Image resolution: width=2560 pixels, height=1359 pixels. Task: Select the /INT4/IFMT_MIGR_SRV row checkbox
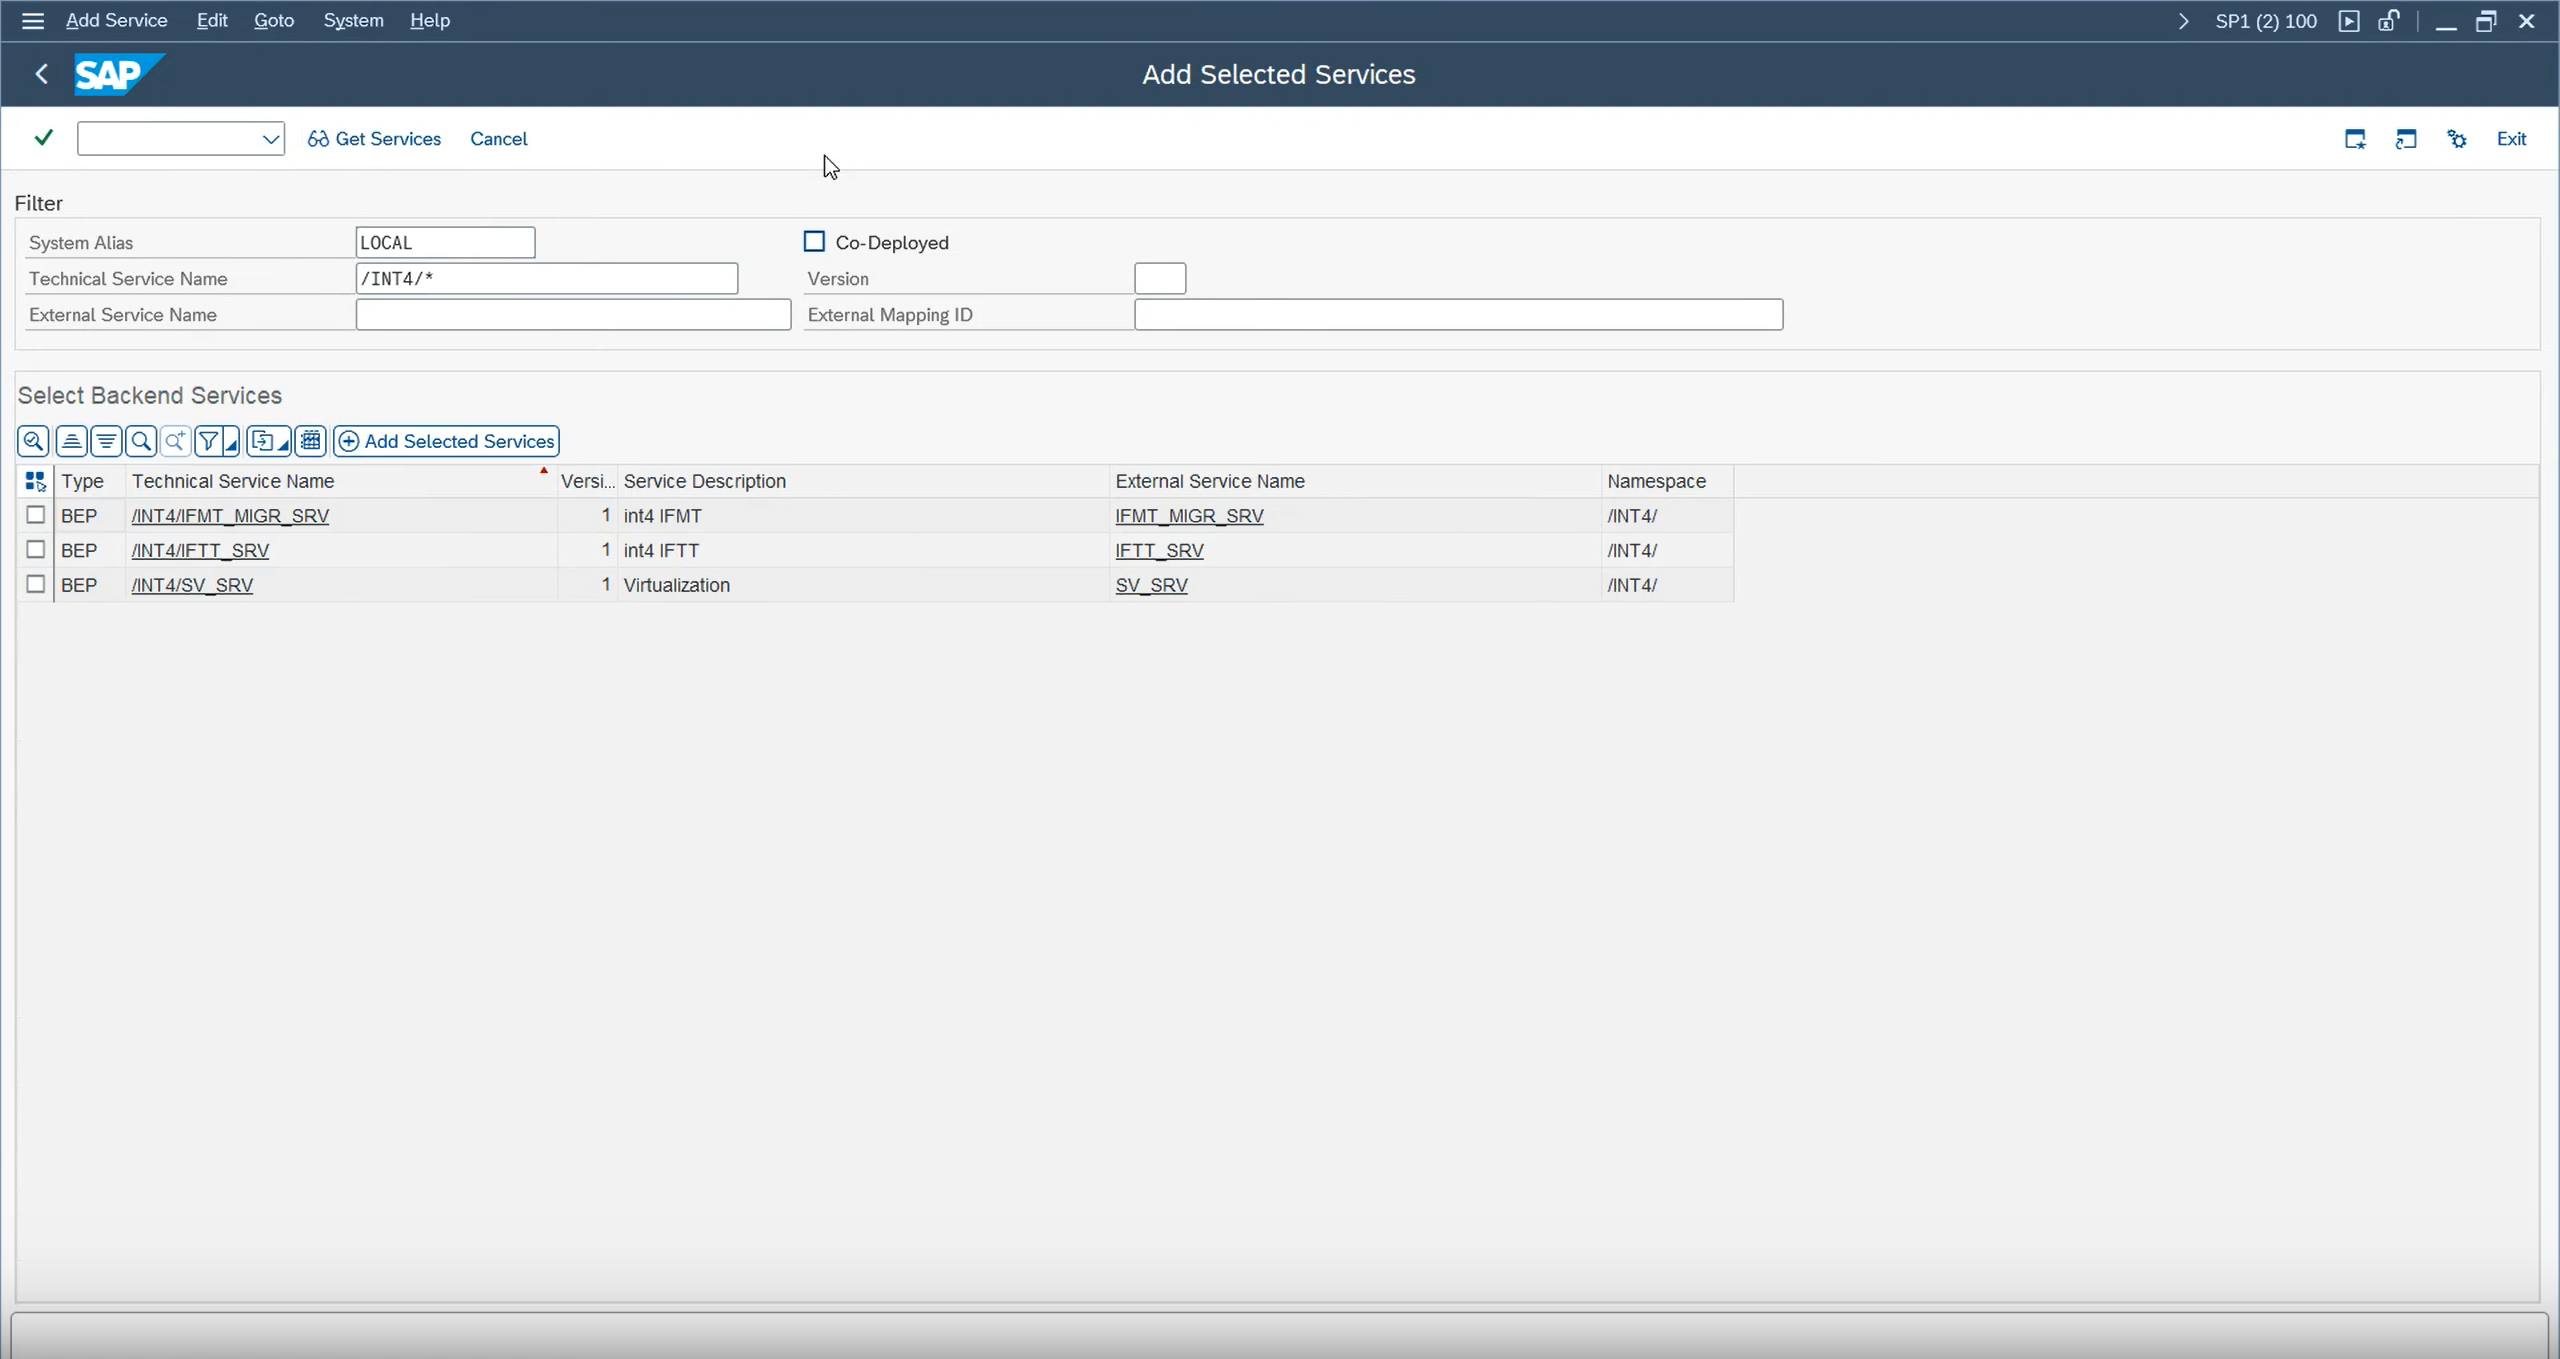(x=35, y=515)
